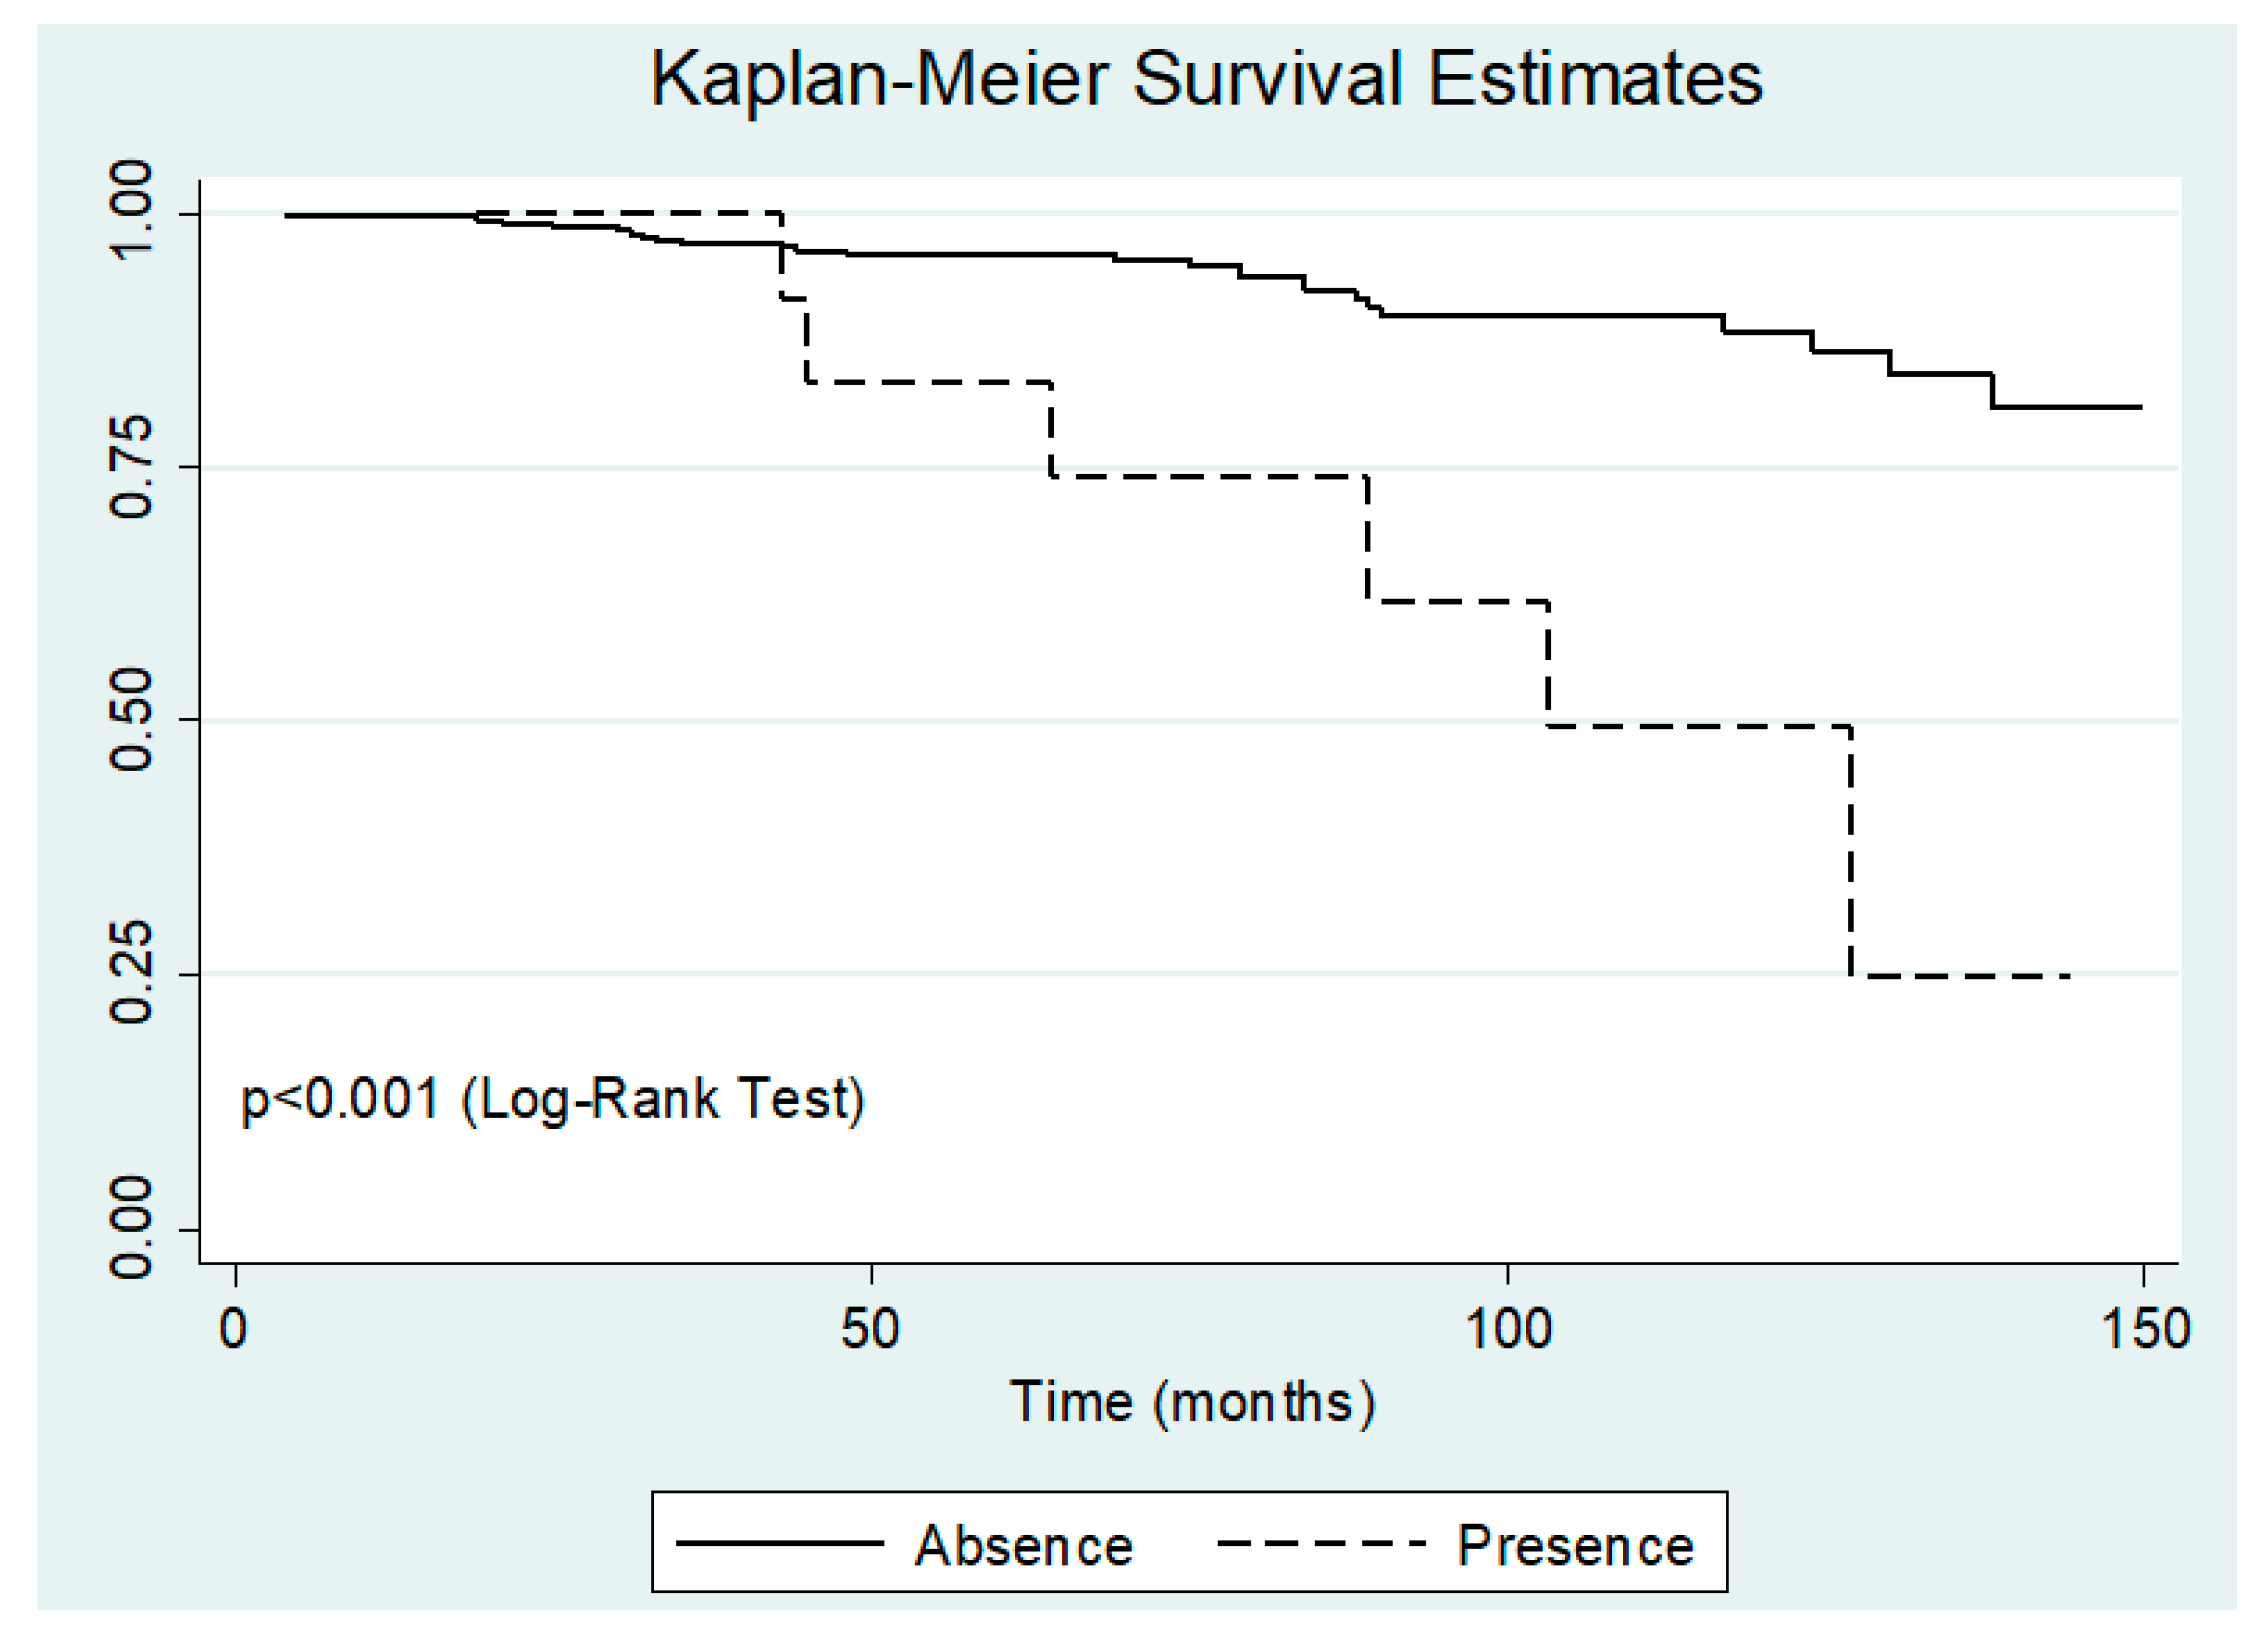Screen dimensions: 2268x1637
Task: Click the 0.50 y-axis tick label
Action: (130, 720)
